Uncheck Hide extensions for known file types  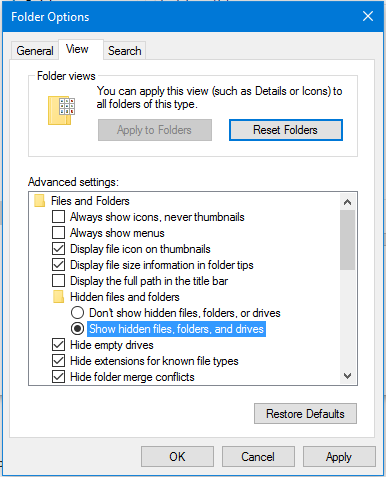[x=58, y=361]
